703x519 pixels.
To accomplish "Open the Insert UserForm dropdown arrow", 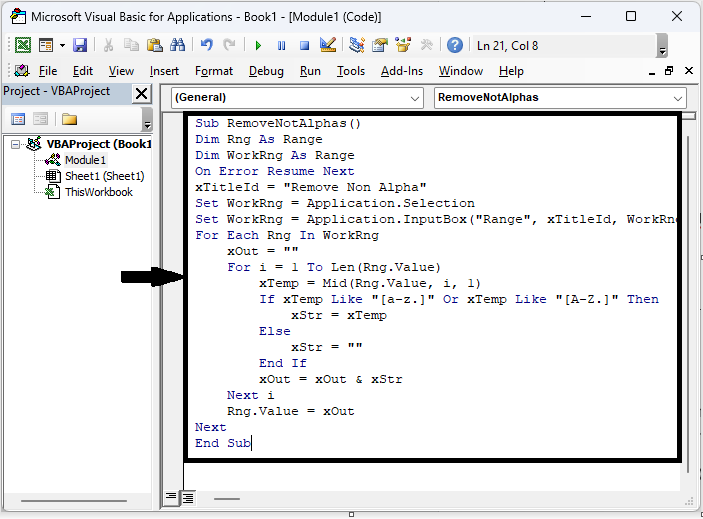I will (62, 45).
